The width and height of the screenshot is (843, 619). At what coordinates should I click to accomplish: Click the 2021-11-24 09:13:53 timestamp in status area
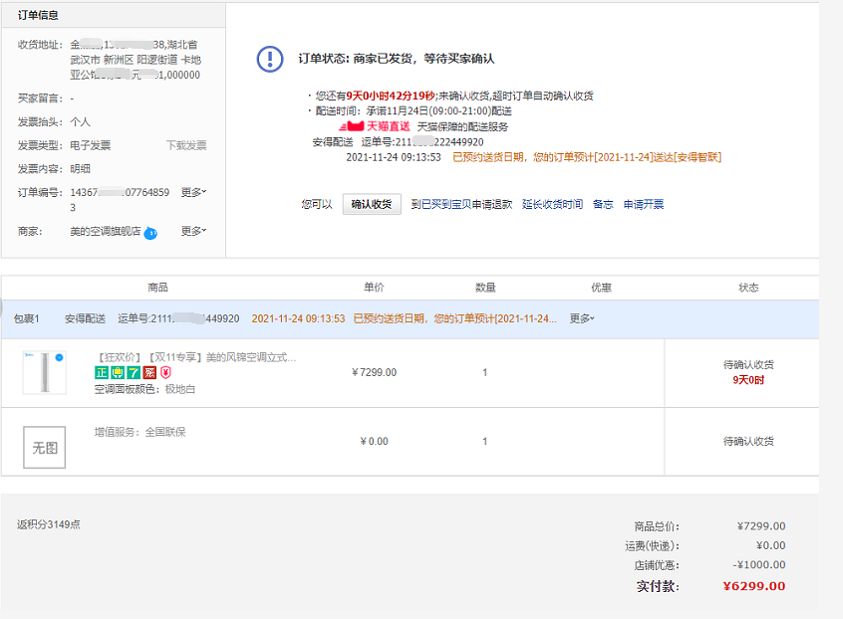[394, 157]
